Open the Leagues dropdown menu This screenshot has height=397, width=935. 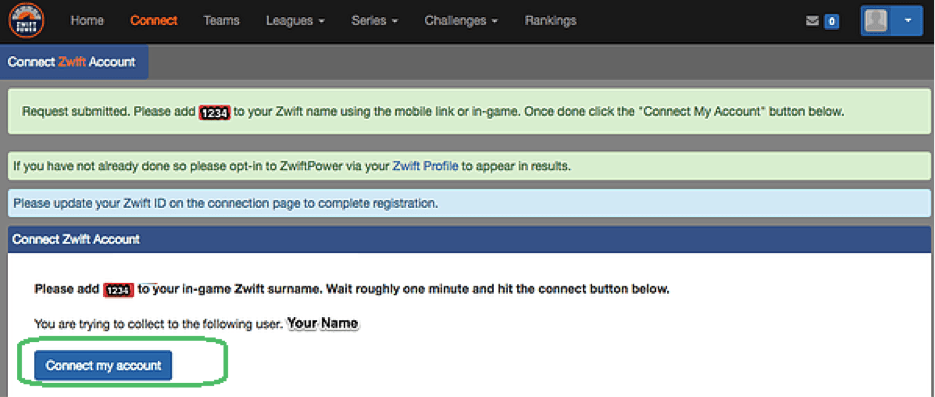click(x=295, y=21)
